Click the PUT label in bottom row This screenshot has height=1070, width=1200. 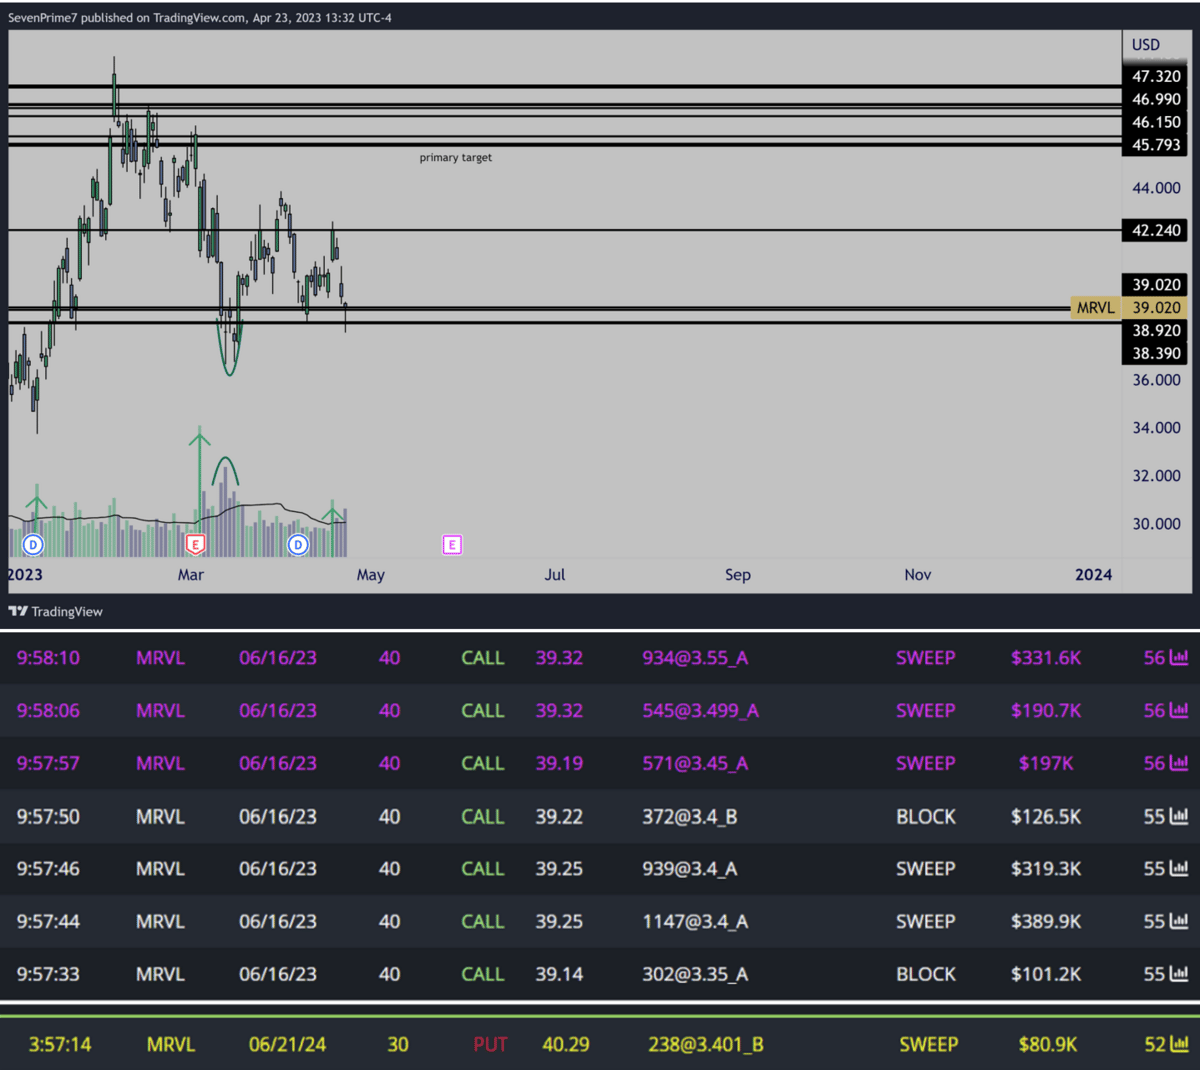click(490, 1044)
